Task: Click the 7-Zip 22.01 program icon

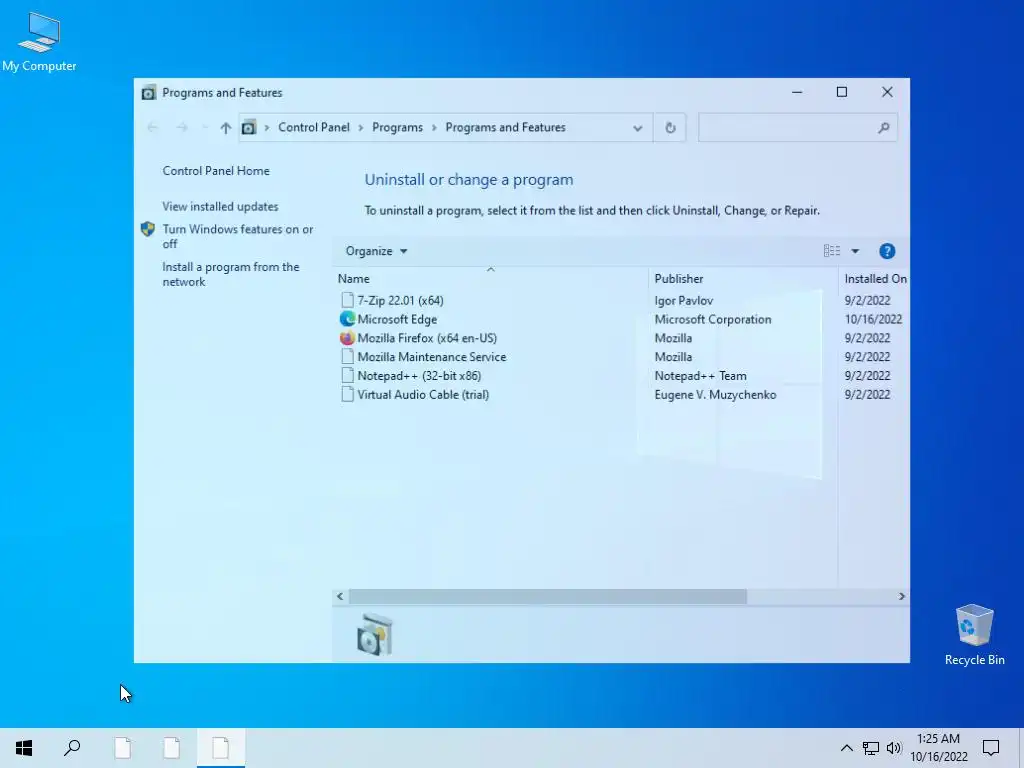Action: [347, 300]
